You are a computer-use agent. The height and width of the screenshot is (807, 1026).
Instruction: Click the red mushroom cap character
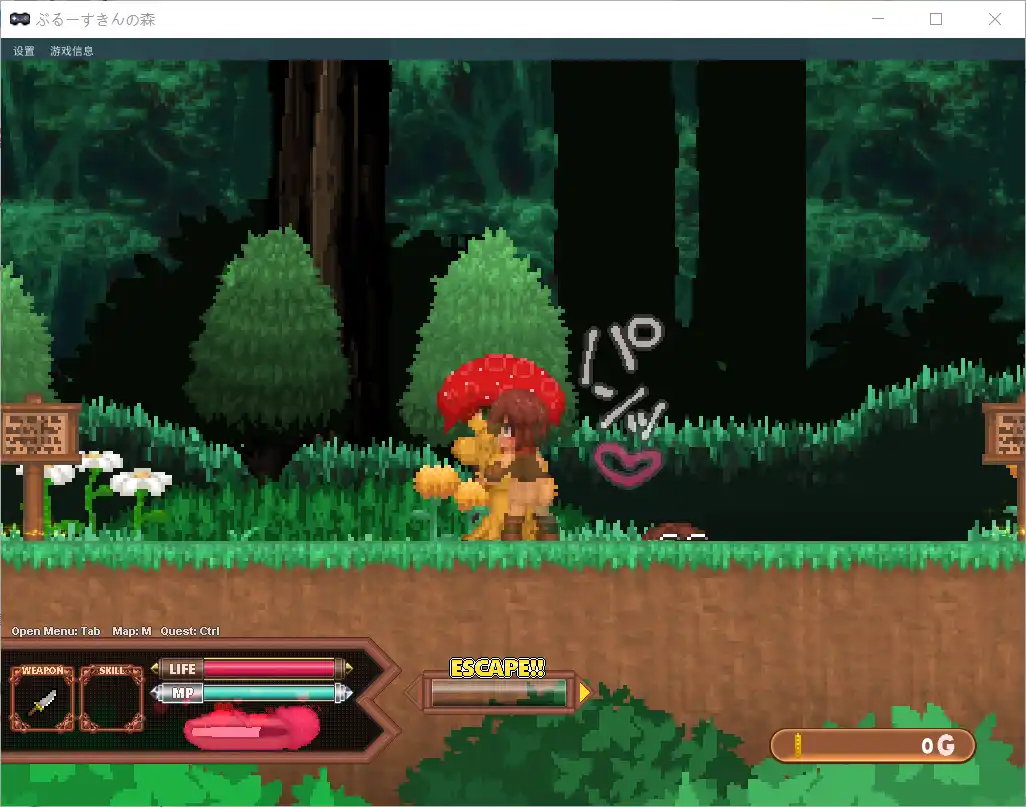pyautogui.click(x=501, y=391)
